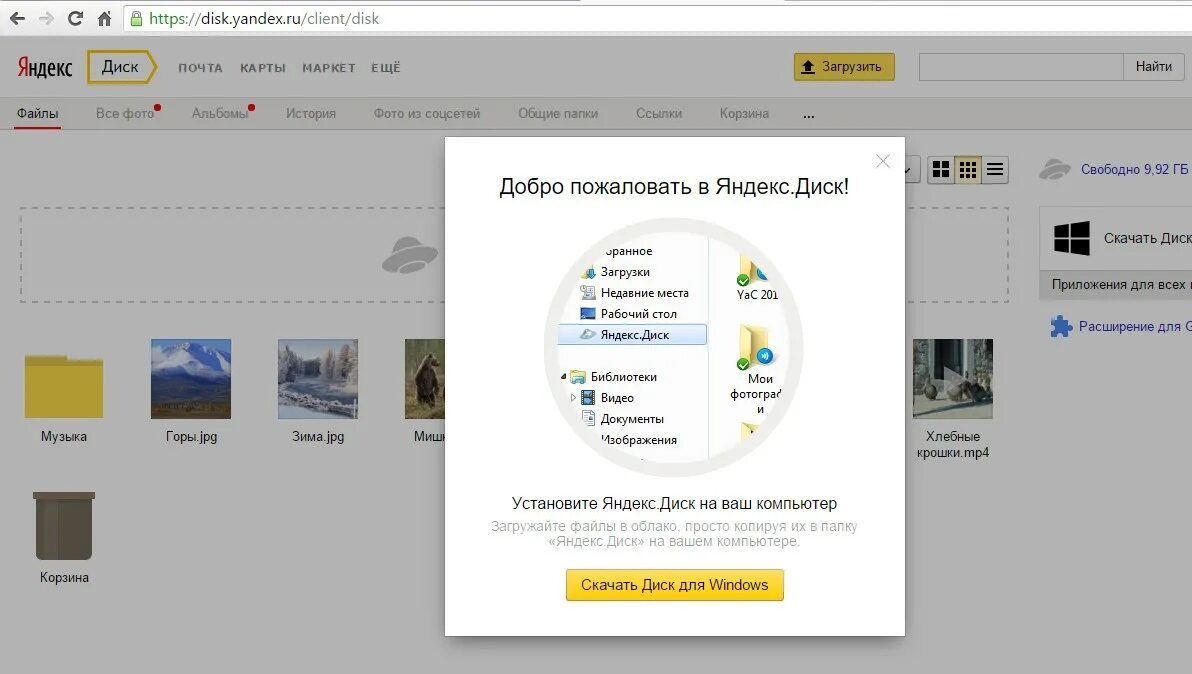This screenshot has height=674, width=1192.
Task: Focus the search input field
Action: 1021,67
